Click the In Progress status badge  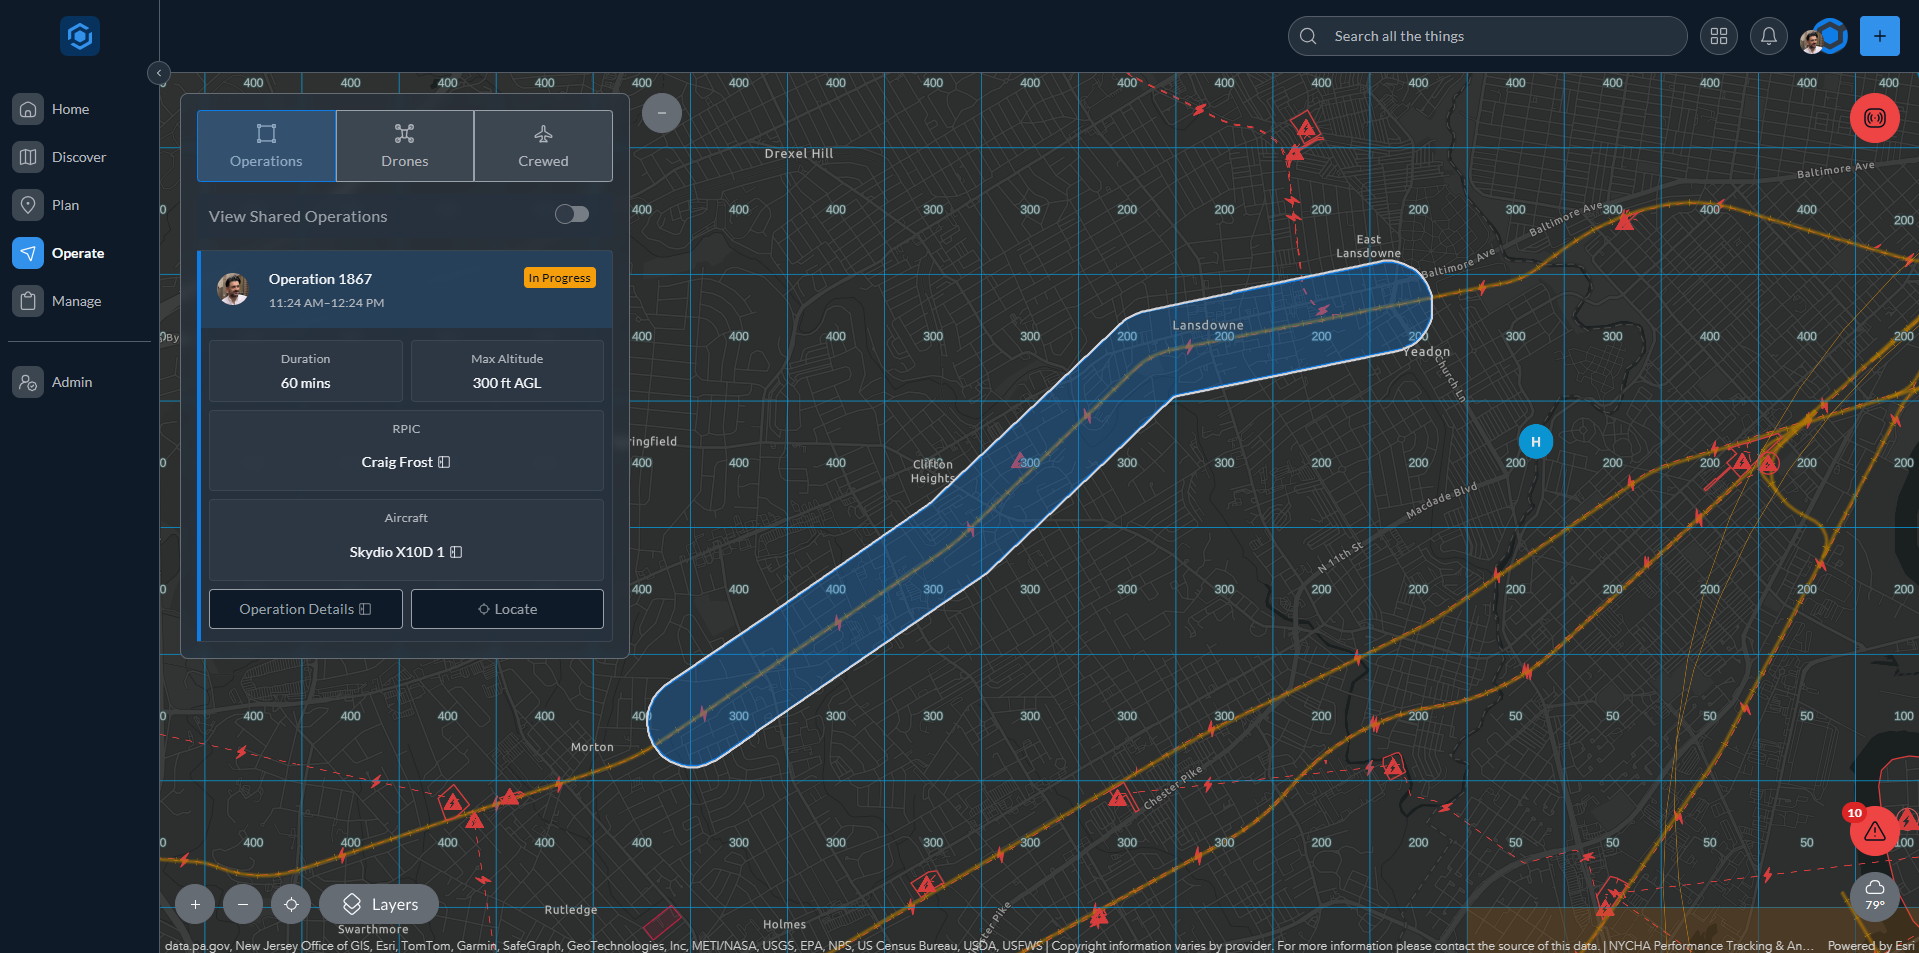560,278
